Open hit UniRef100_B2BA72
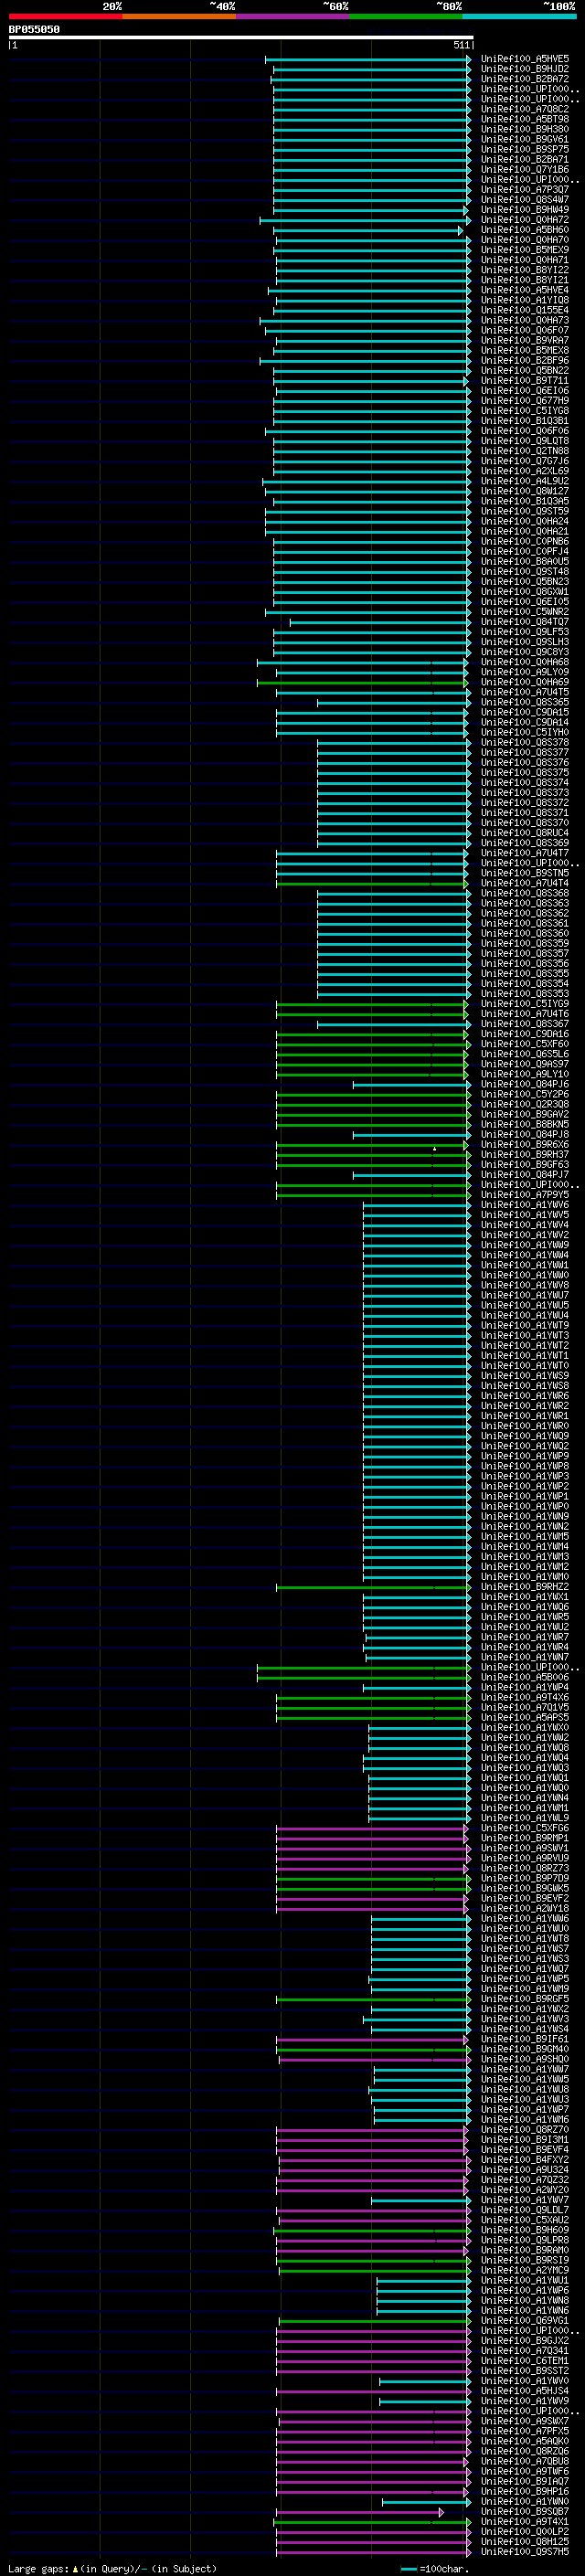 [x=524, y=79]
